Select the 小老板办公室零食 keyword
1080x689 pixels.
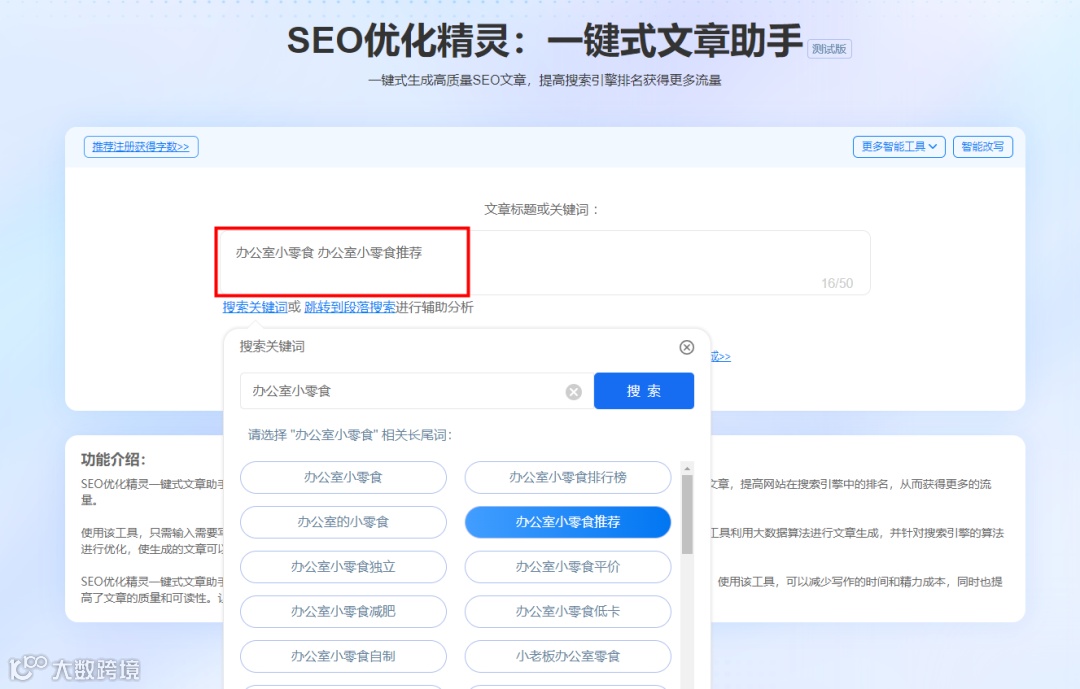click(x=568, y=657)
